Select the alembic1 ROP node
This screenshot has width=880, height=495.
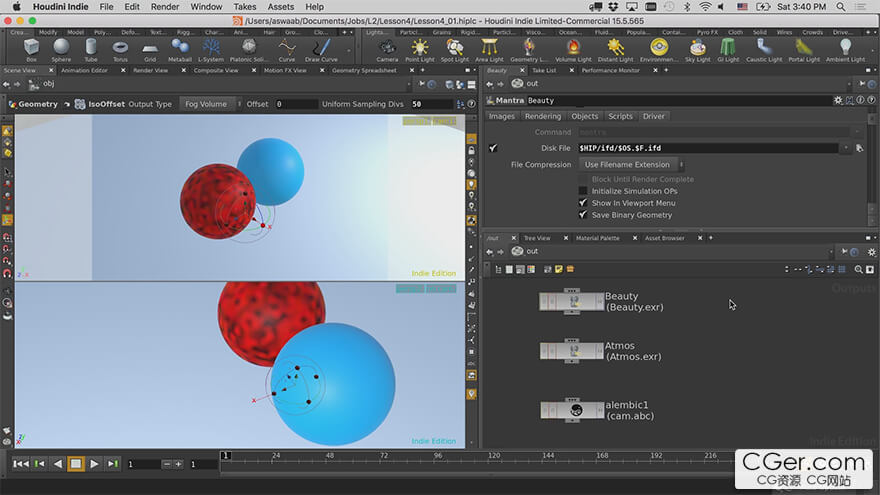[571, 410]
